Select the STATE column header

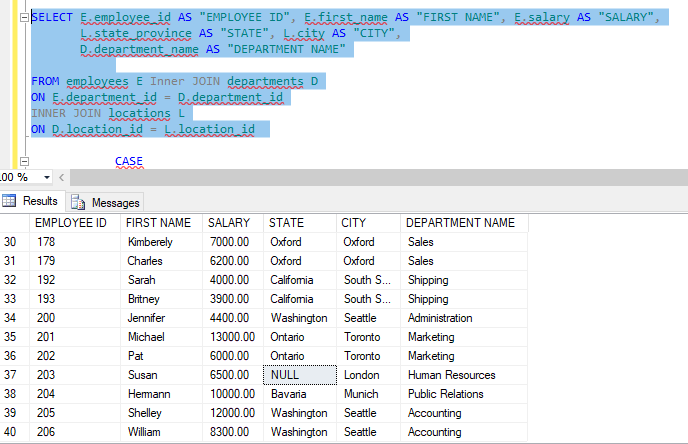coord(287,223)
